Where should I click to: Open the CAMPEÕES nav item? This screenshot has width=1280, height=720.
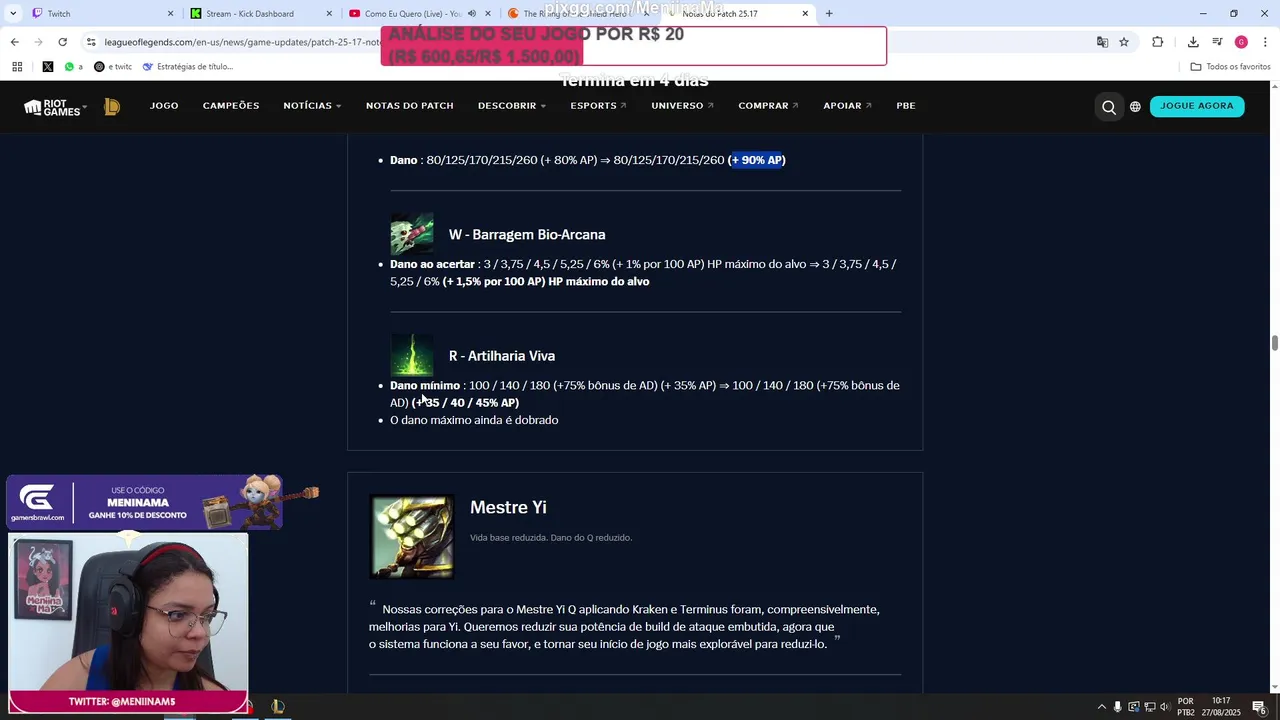tap(231, 106)
